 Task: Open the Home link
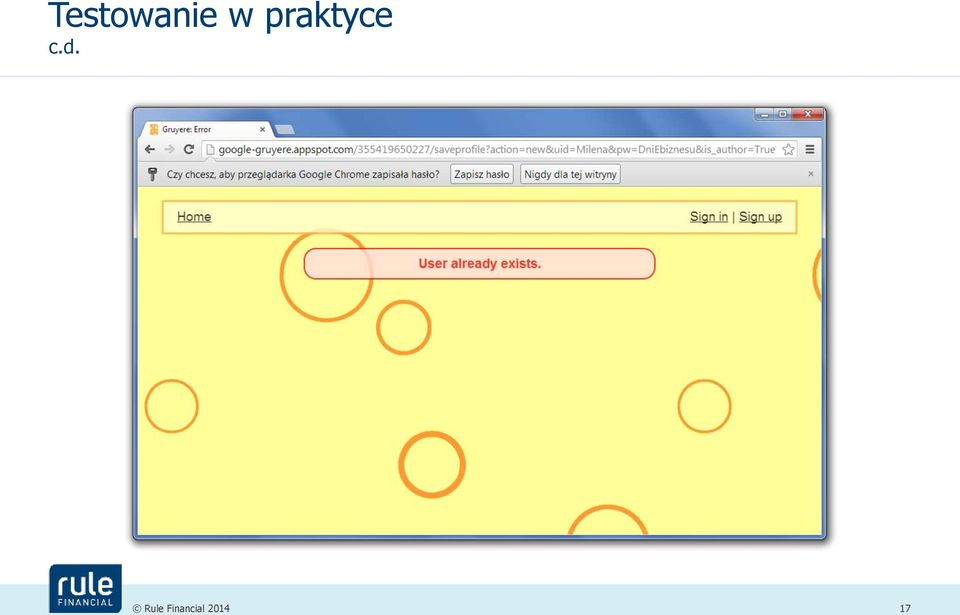point(194,216)
